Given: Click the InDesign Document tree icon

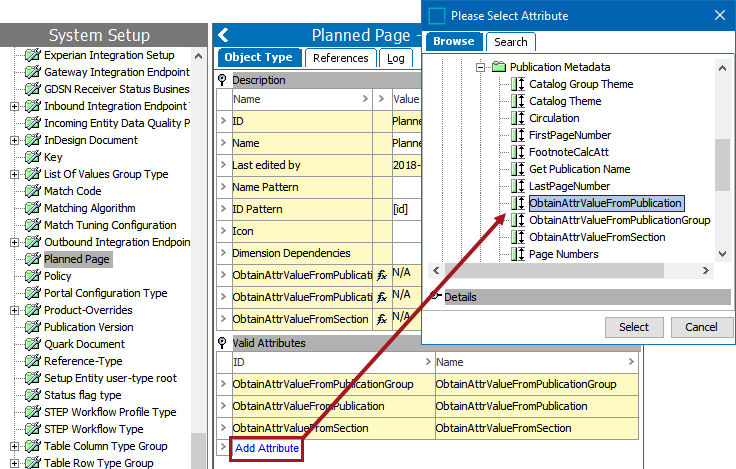Looking at the screenshot, I should pos(32,140).
